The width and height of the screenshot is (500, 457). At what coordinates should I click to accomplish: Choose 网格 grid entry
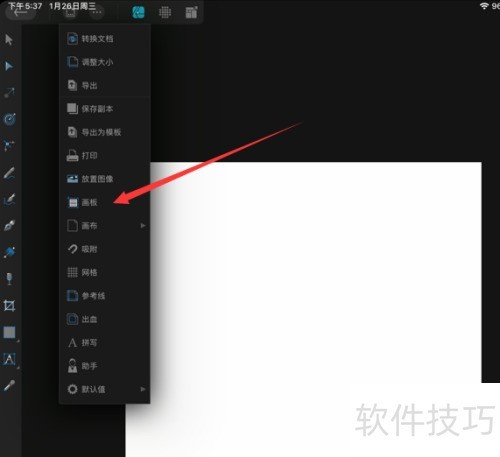[x=105, y=272]
